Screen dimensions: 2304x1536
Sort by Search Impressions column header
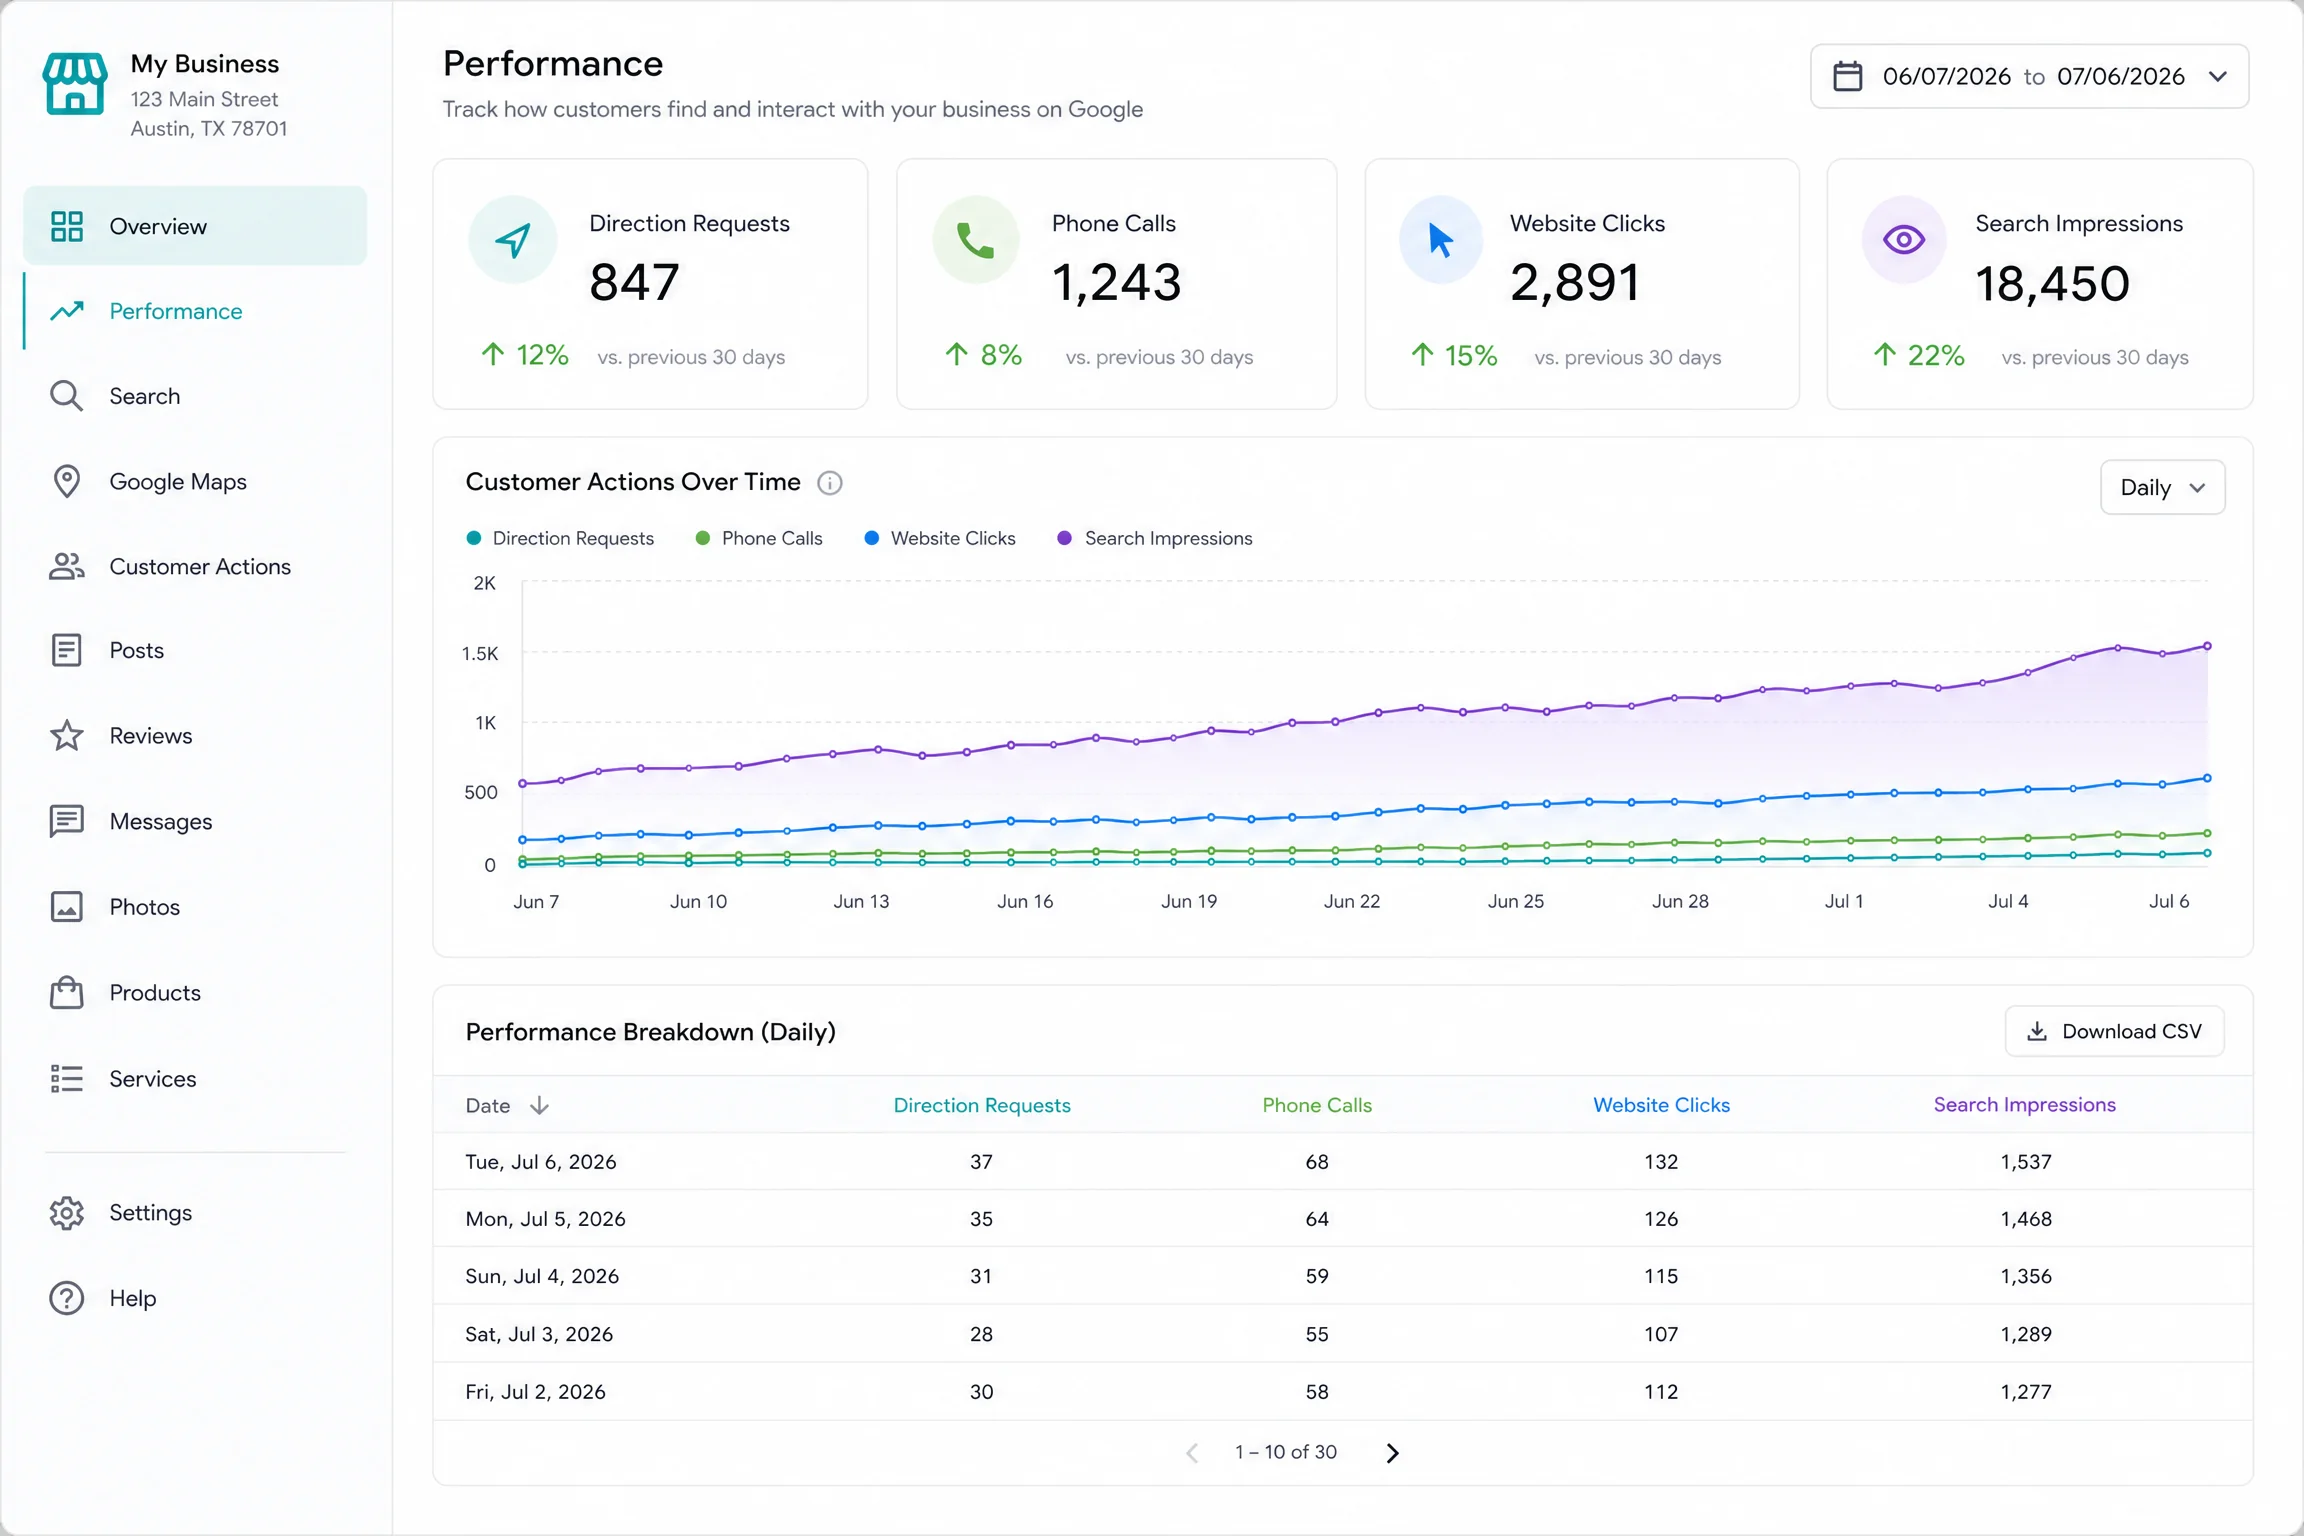point(2025,1105)
